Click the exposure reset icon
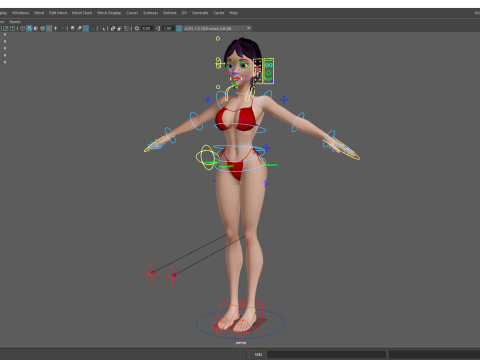480x360 pixels. click(x=137, y=28)
